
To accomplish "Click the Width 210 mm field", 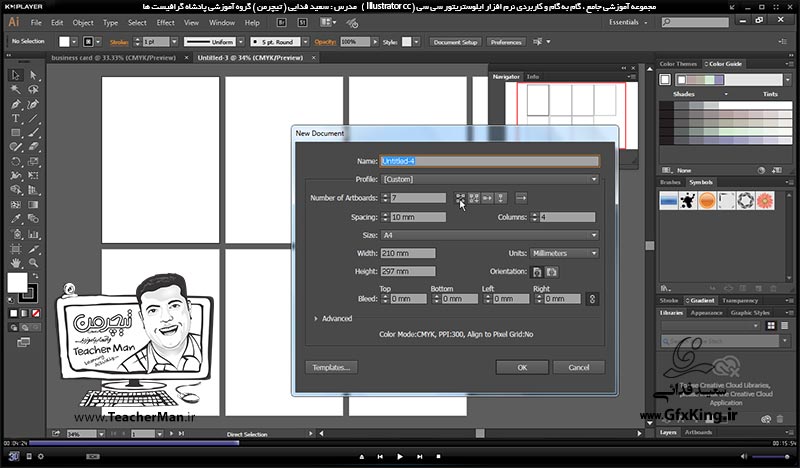I will (408, 253).
